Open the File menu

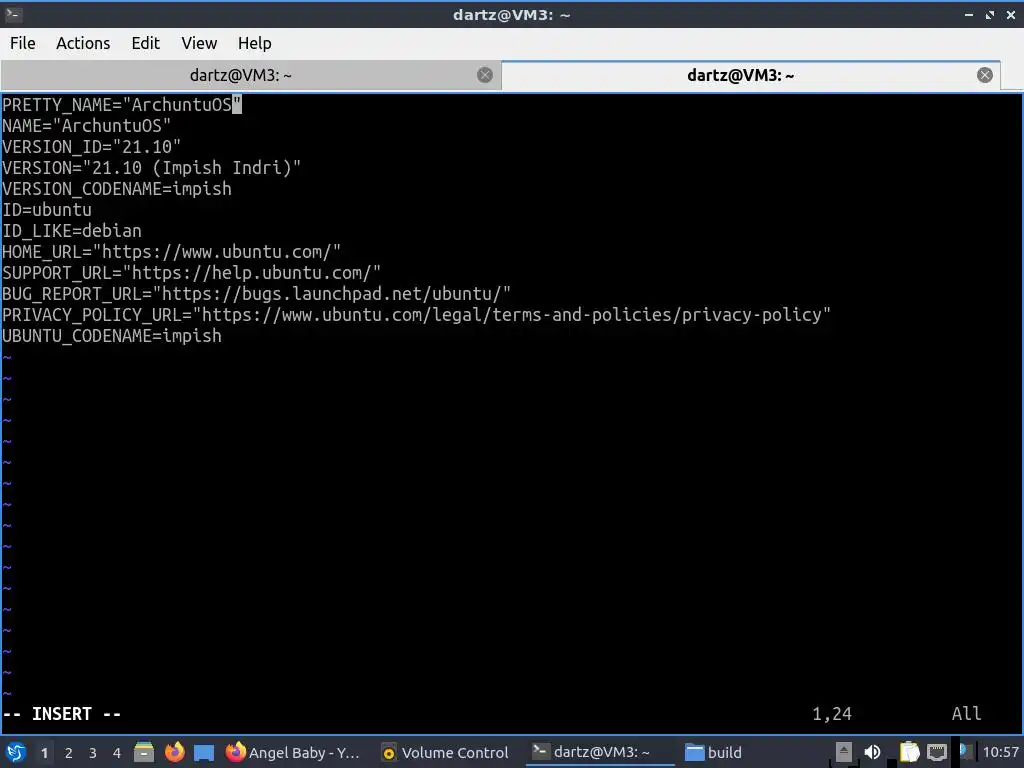(x=23, y=43)
